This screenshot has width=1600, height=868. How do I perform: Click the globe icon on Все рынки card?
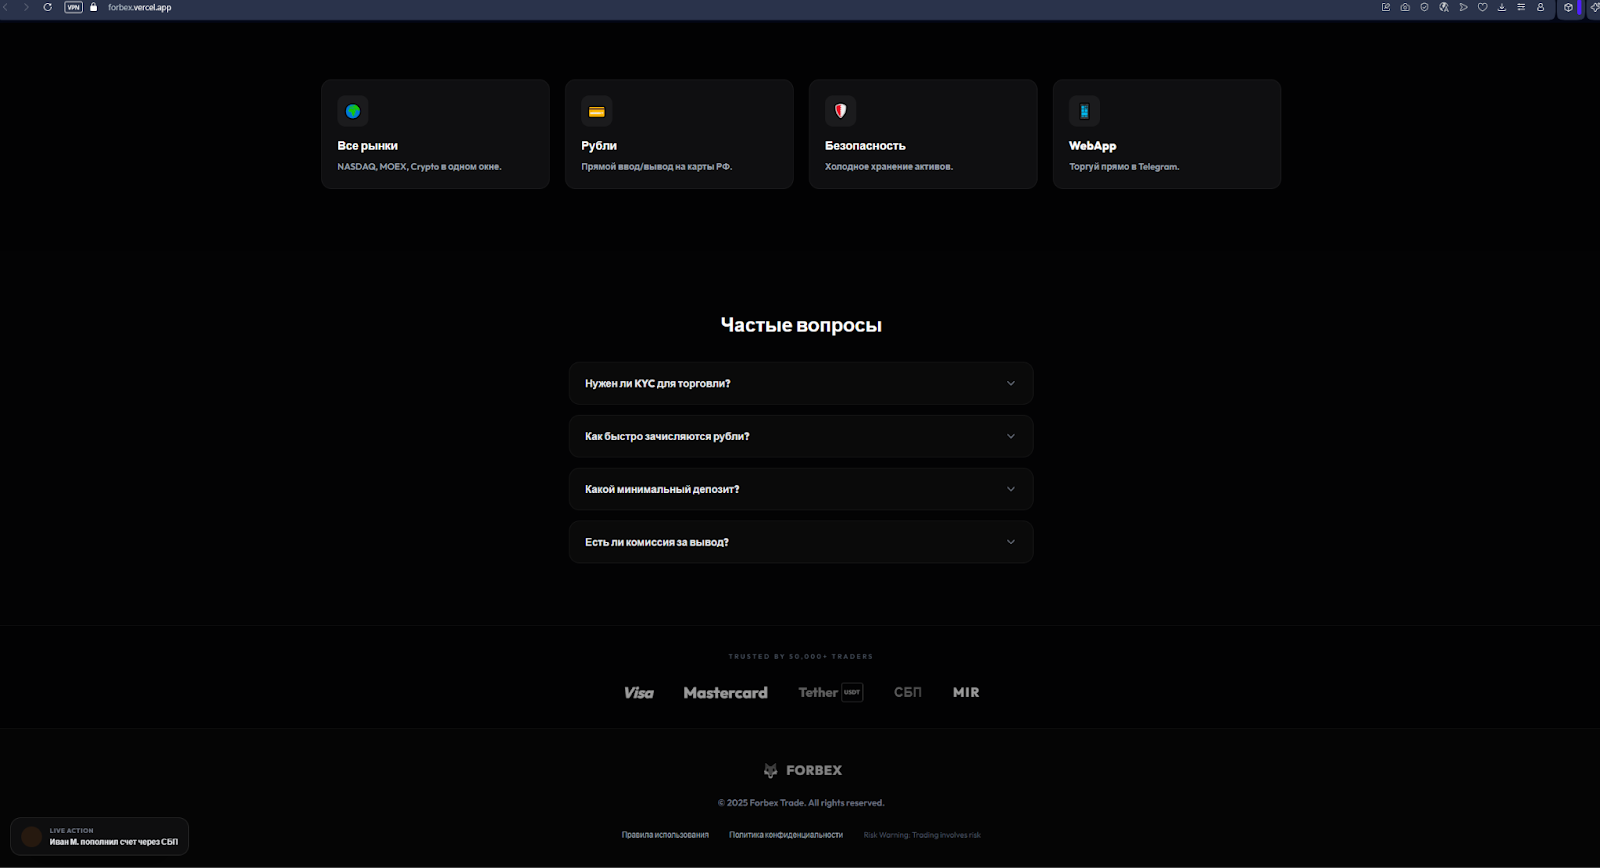coord(352,111)
